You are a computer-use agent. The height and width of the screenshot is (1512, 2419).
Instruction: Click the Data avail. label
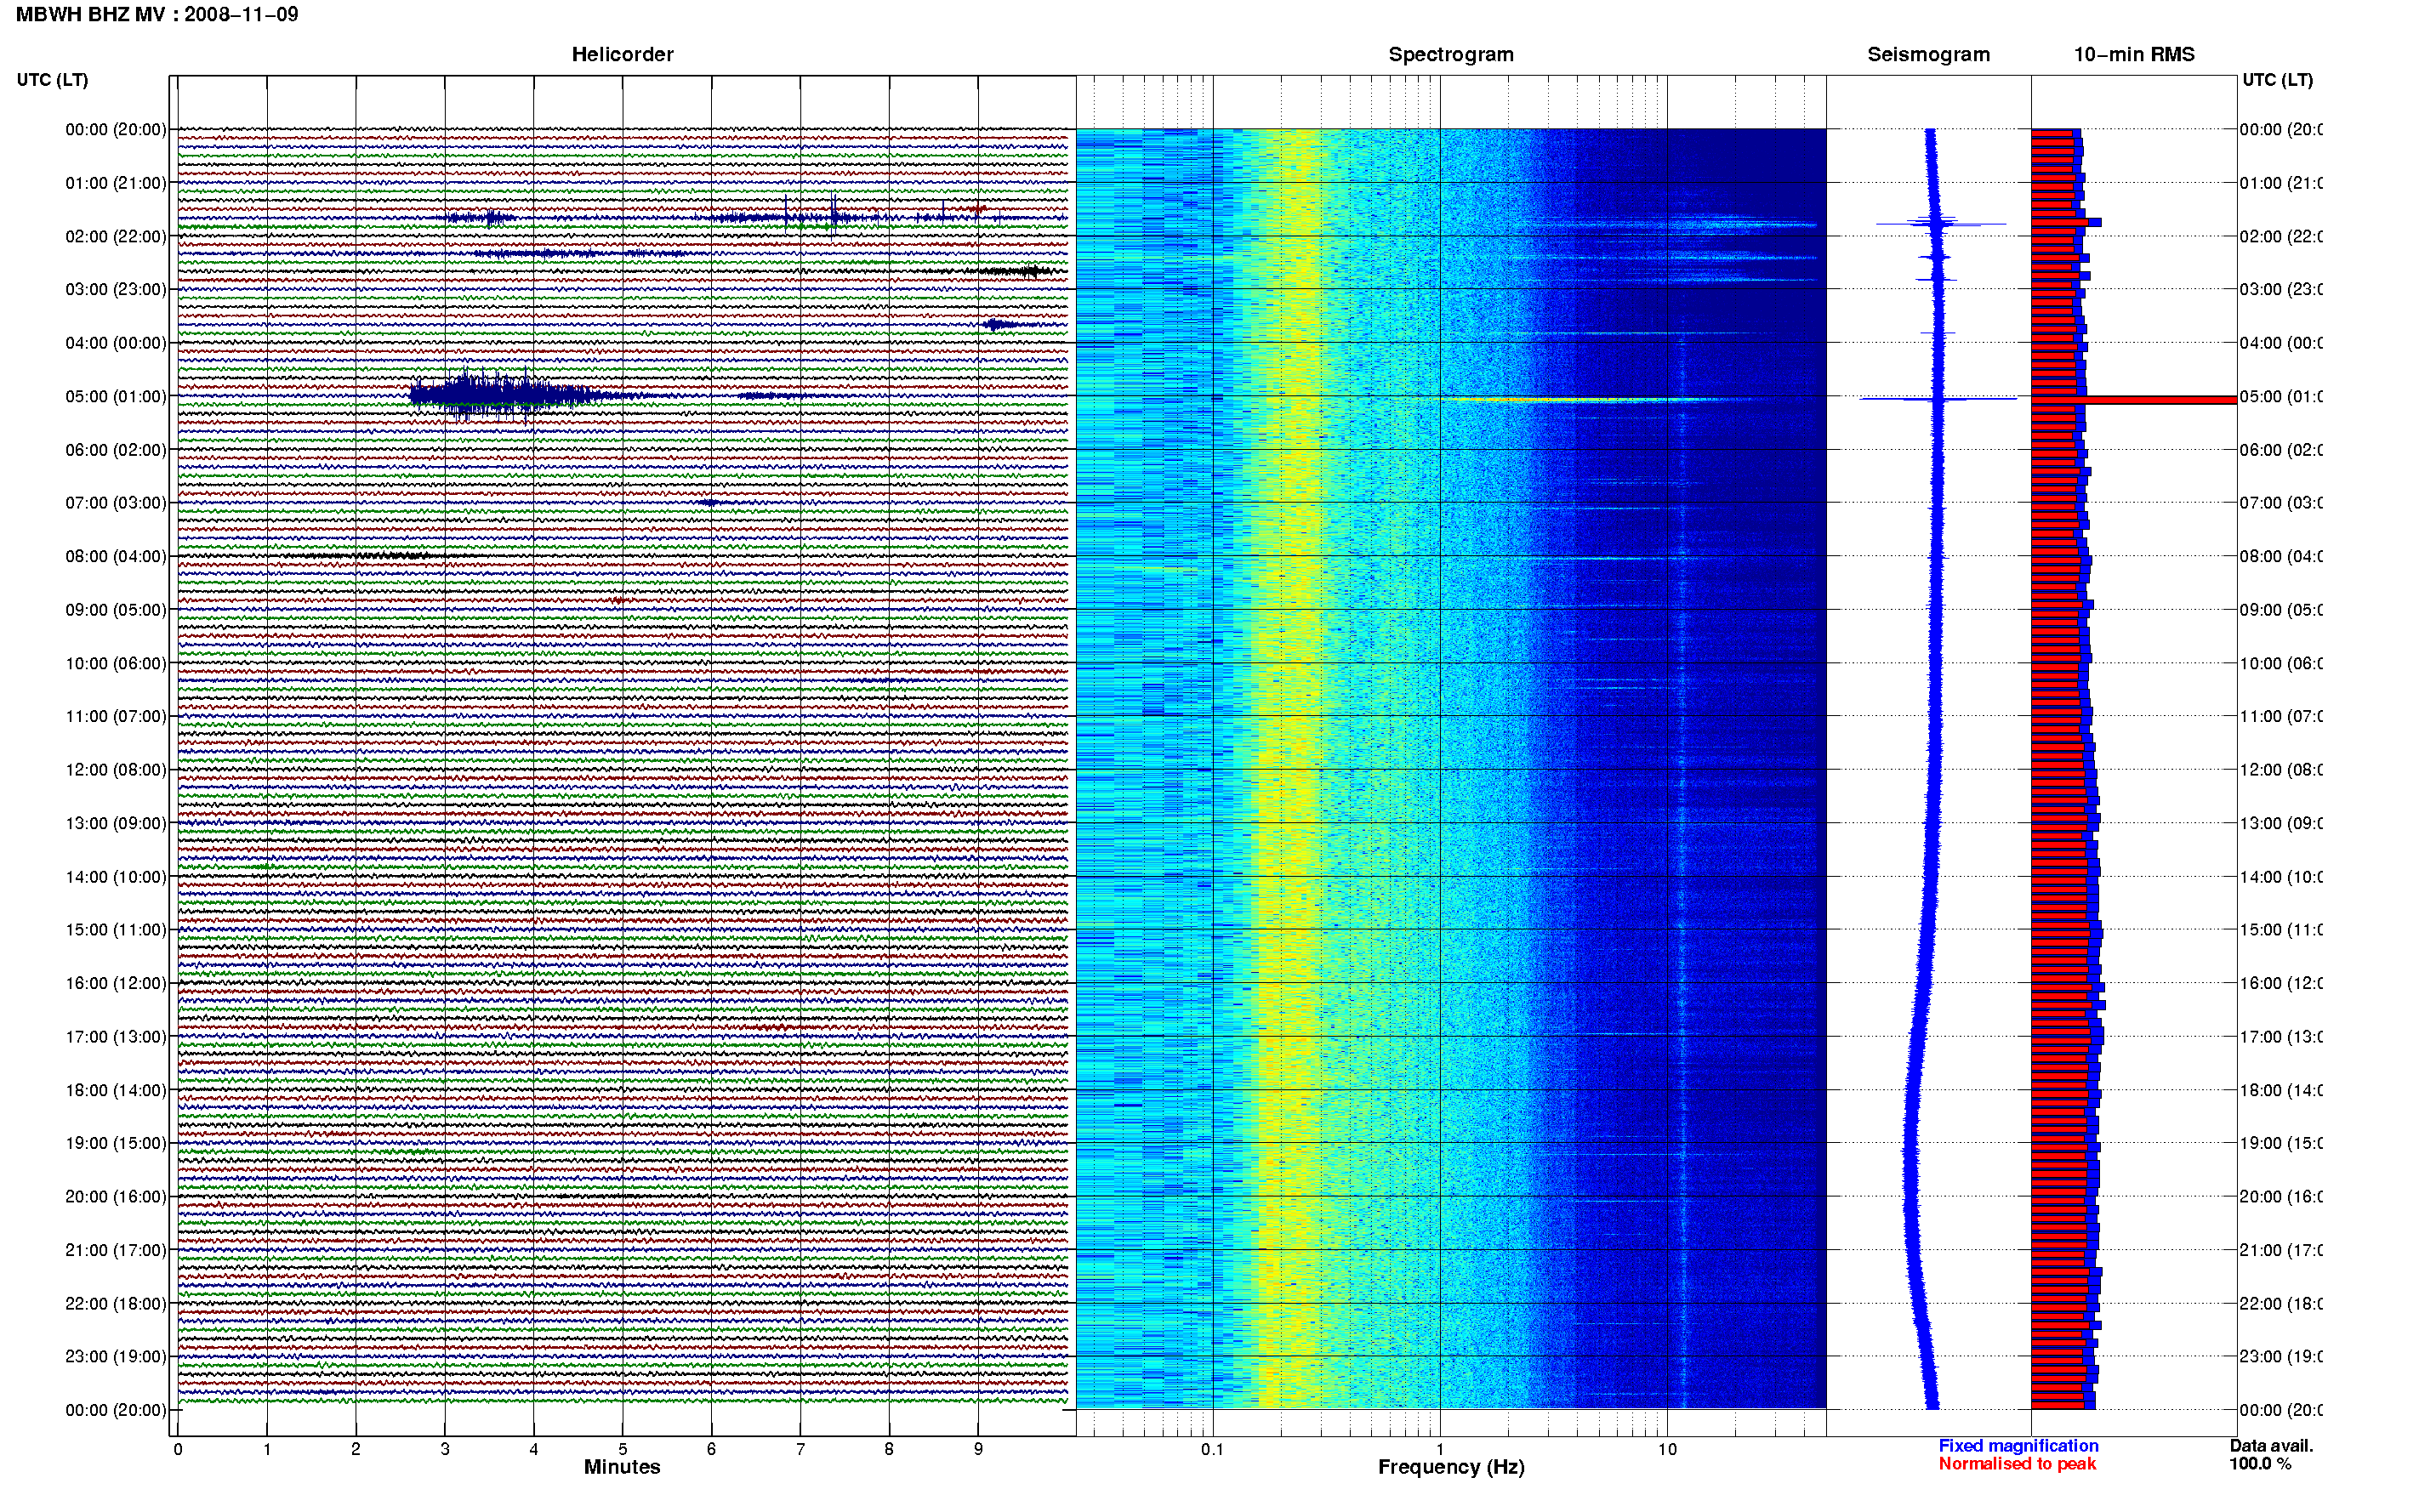click(2271, 1446)
